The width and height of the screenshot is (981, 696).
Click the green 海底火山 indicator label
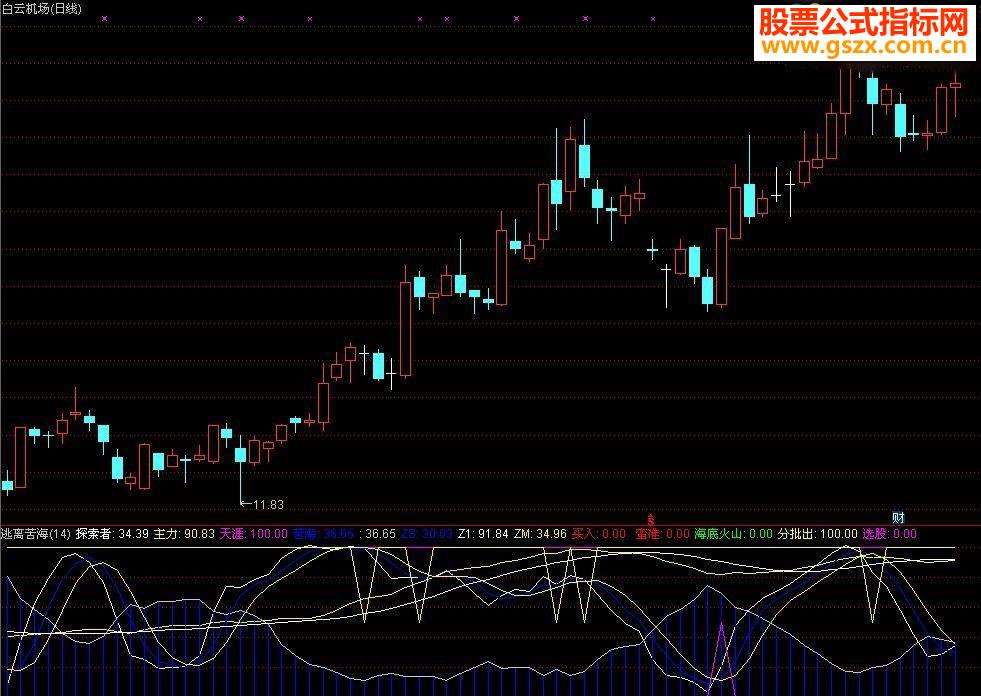tap(733, 534)
